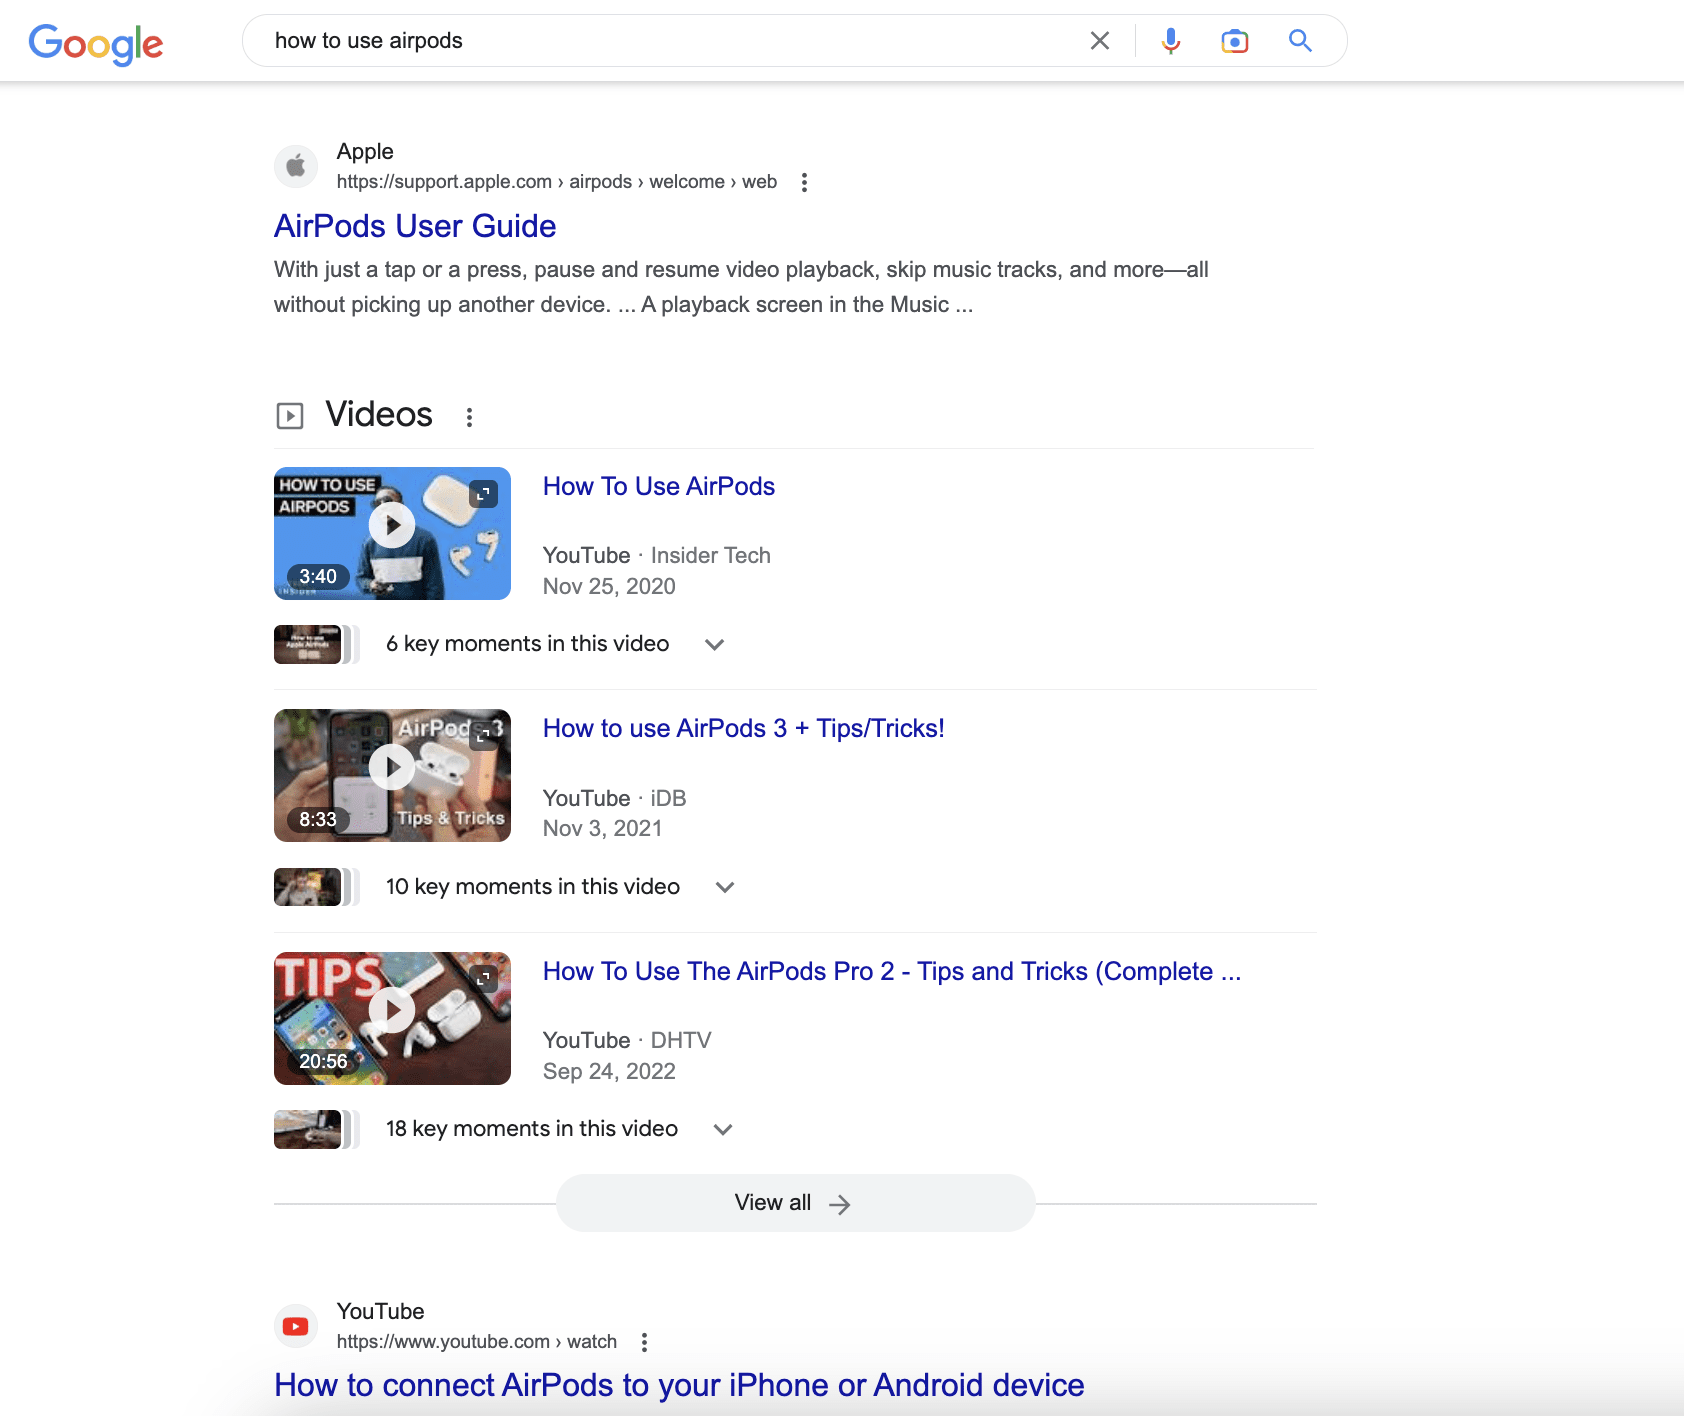The height and width of the screenshot is (1416, 1684).
Task: Open AirPods User Guide link
Action: click(415, 226)
